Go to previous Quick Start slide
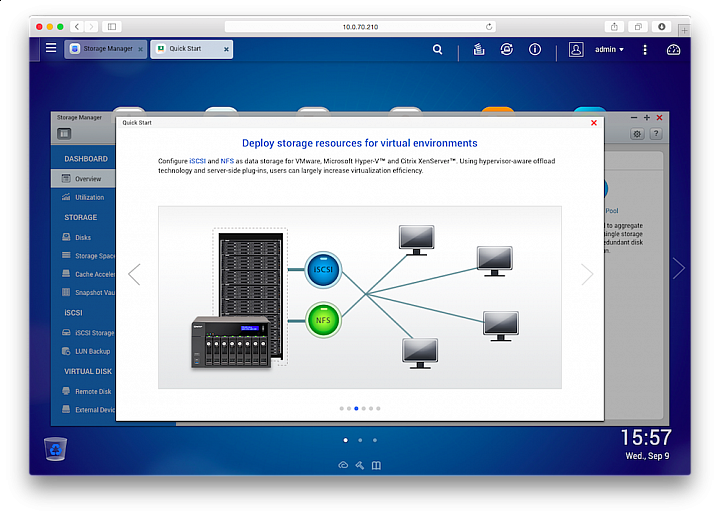Image resolution: width=720 pixels, height=518 pixels. click(134, 275)
